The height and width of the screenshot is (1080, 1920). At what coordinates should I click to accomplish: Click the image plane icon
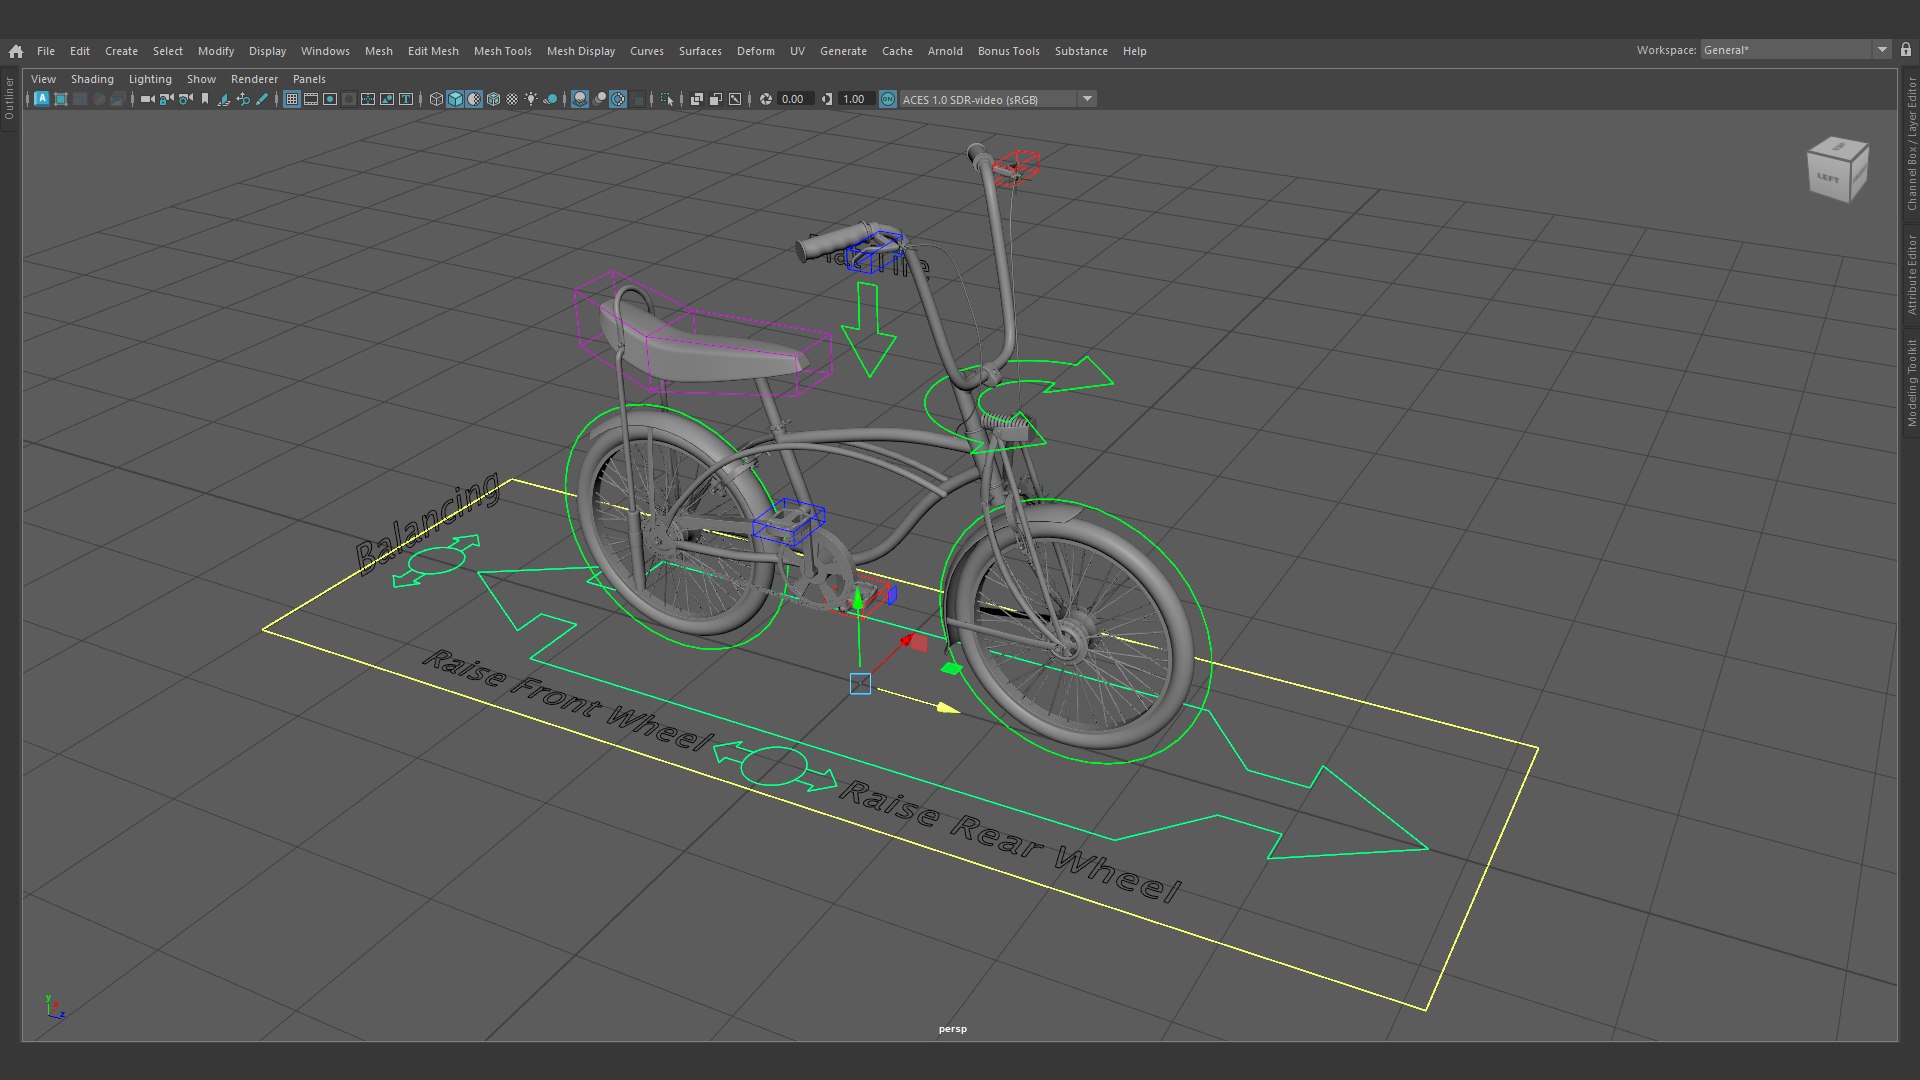click(x=224, y=99)
